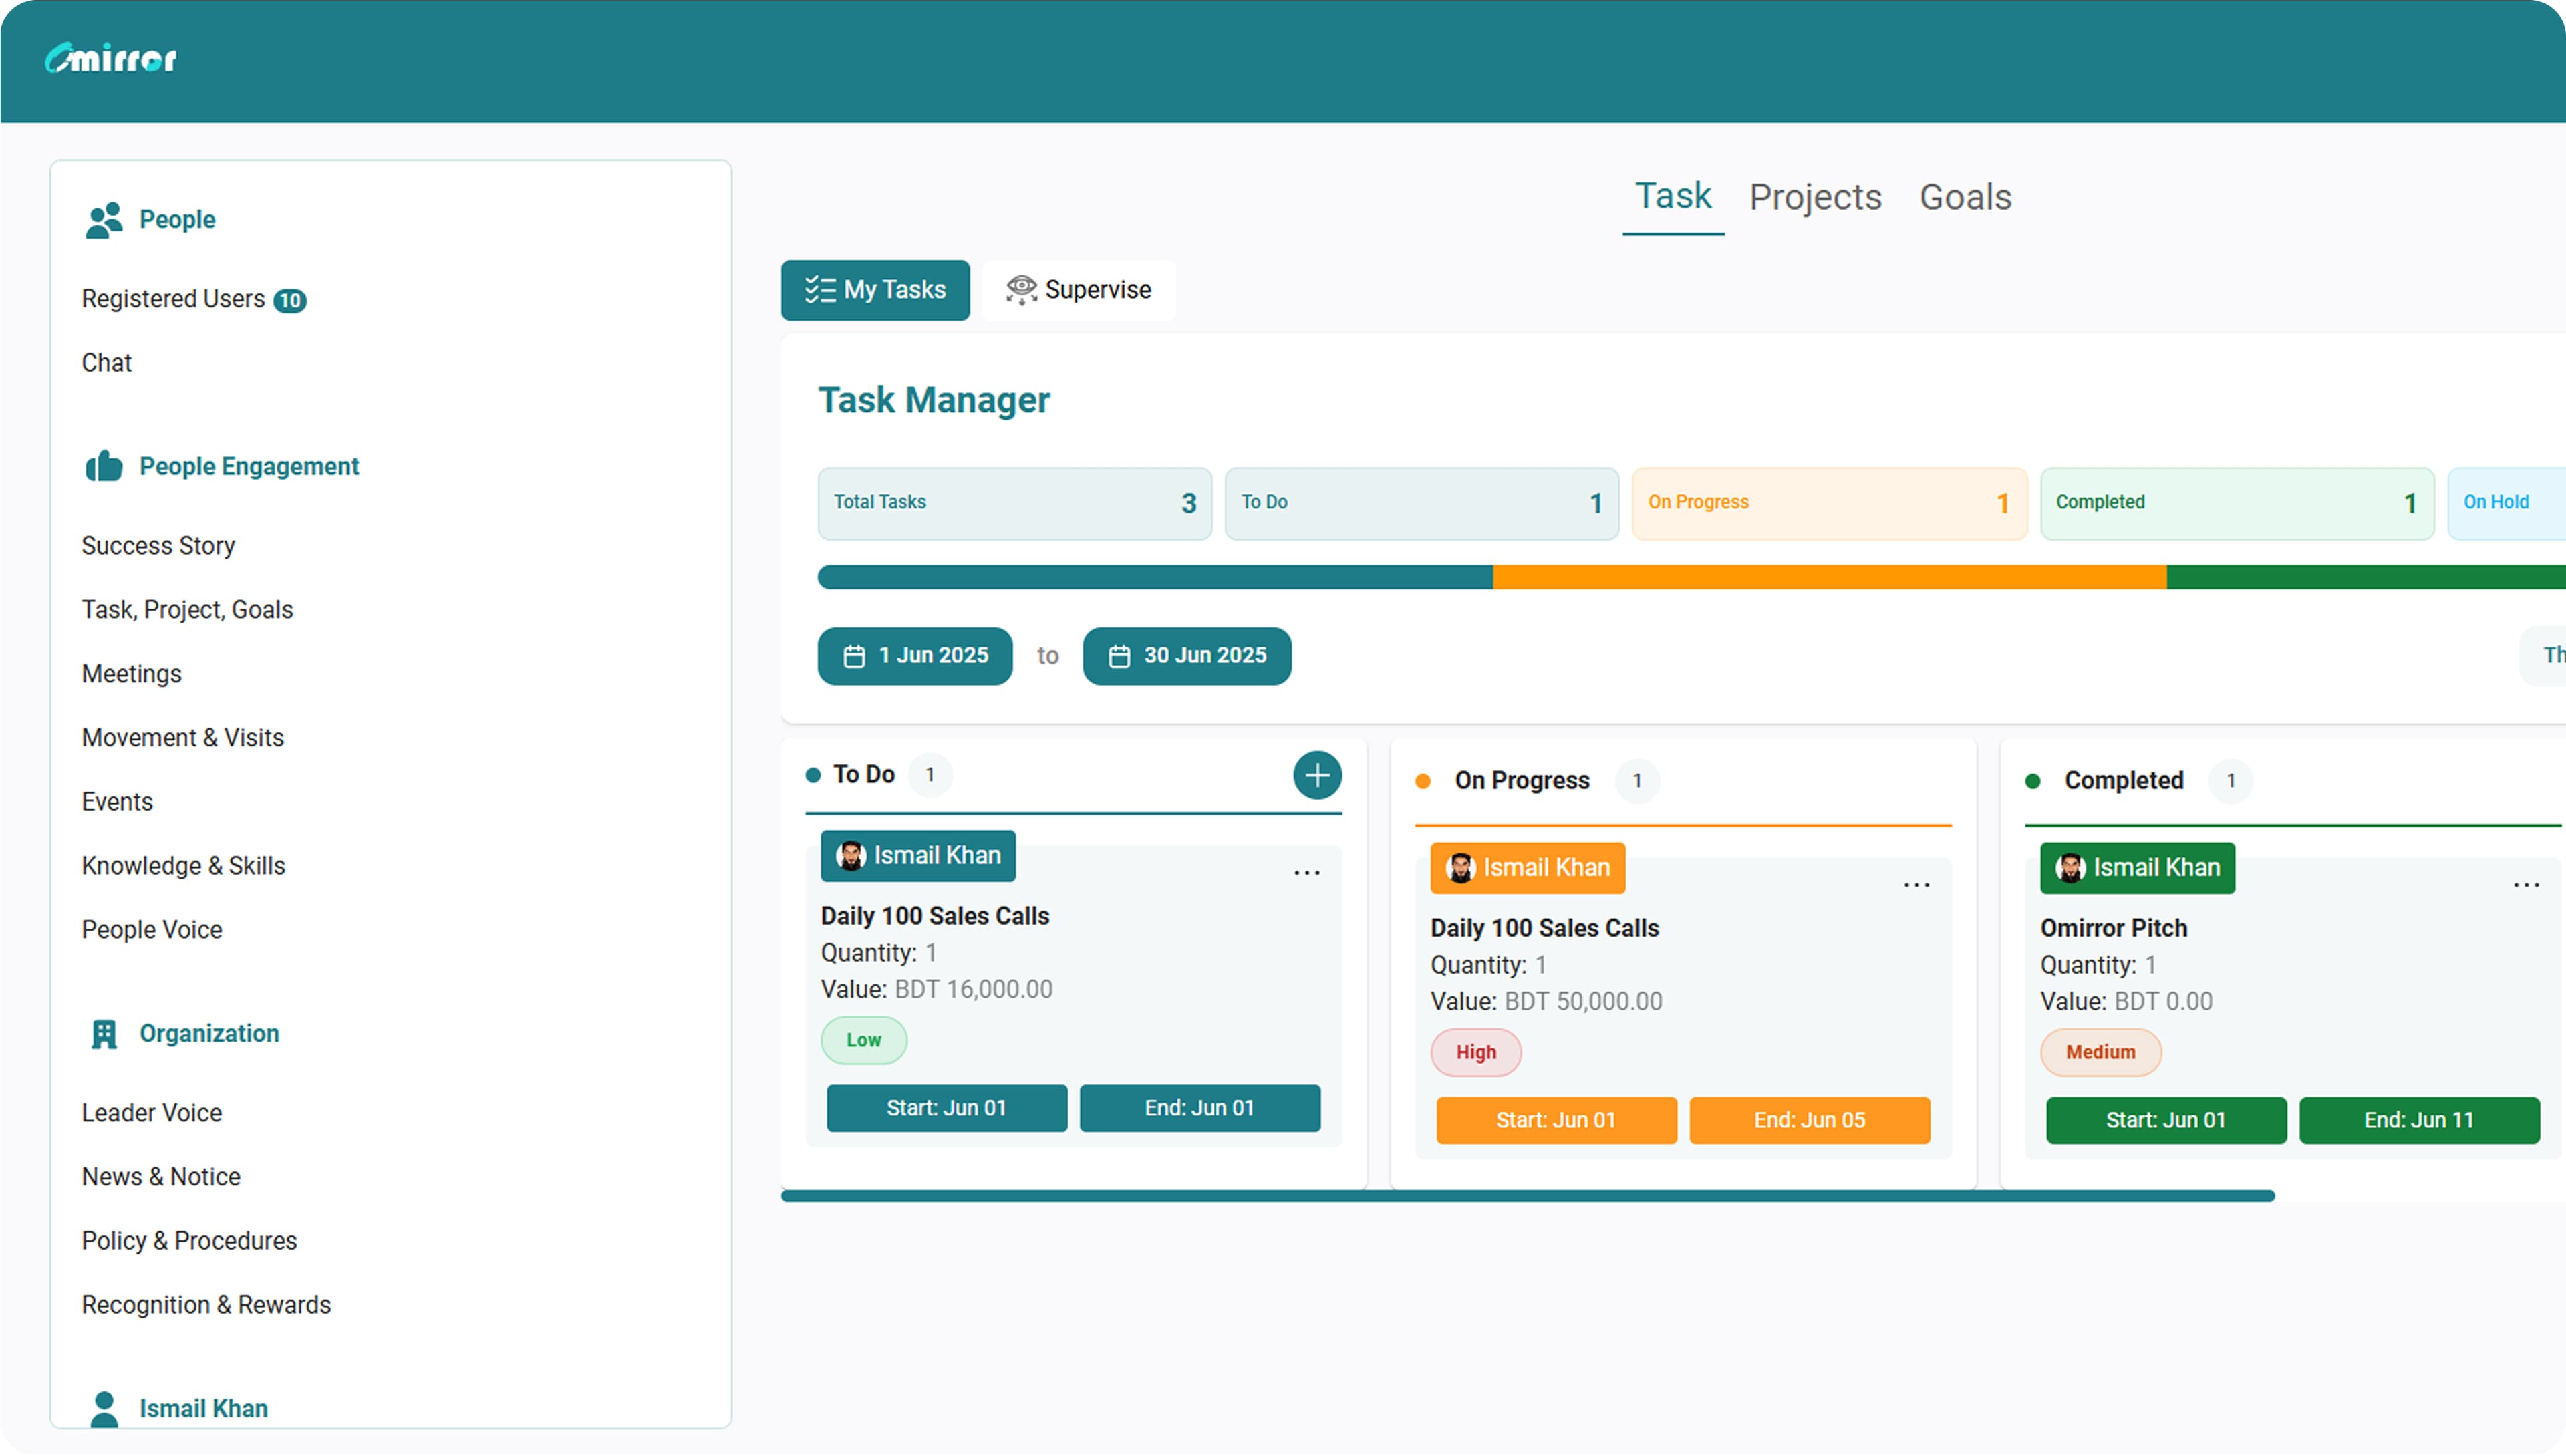Open three-dot menu on To Do task card
The image size is (2566, 1456).
pos(1306,873)
